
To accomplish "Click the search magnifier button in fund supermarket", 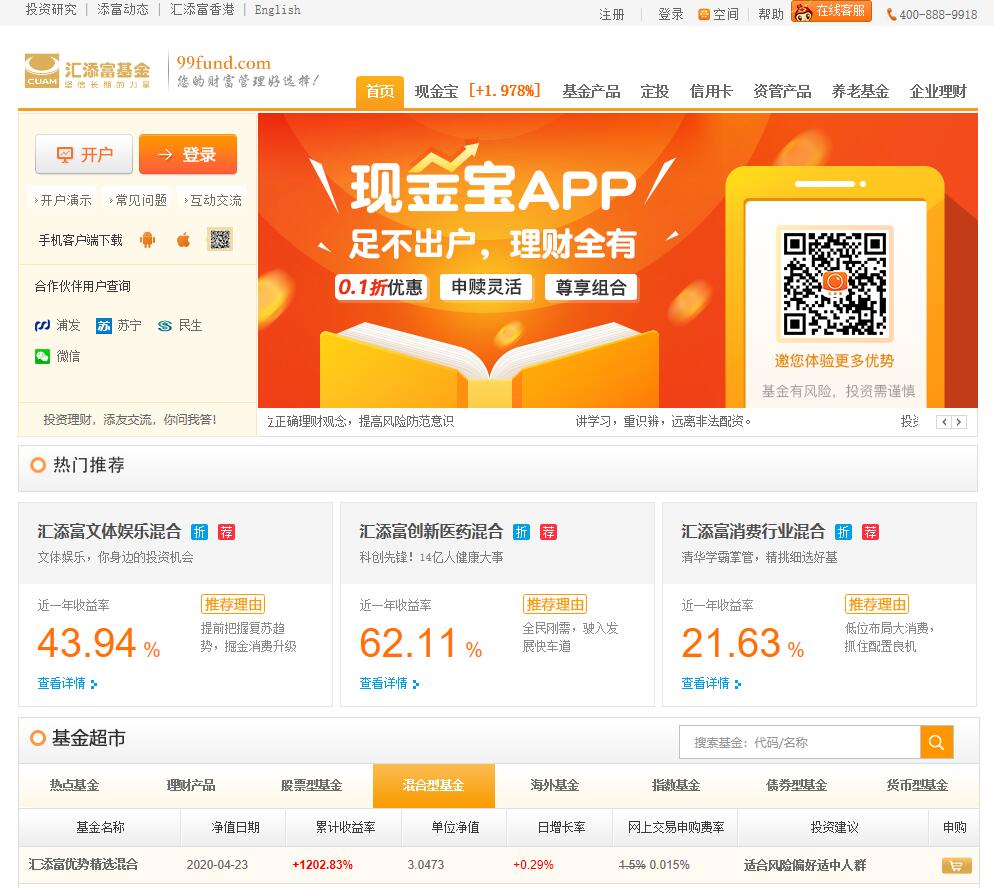I will pos(936,742).
